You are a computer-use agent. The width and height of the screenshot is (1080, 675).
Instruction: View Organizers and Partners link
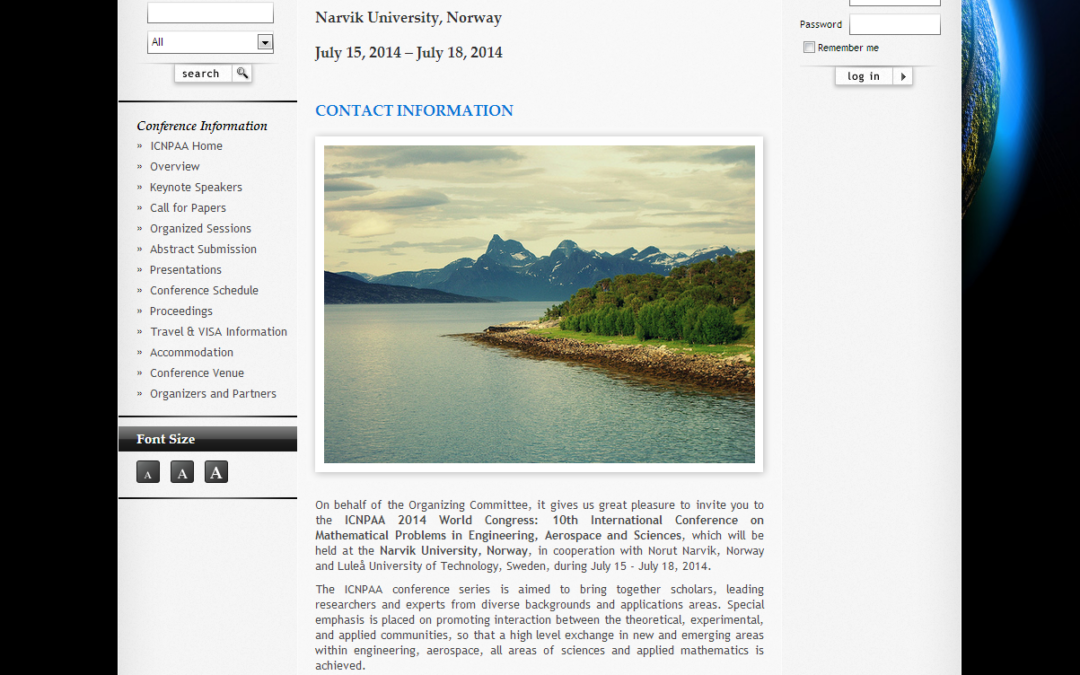tap(213, 394)
